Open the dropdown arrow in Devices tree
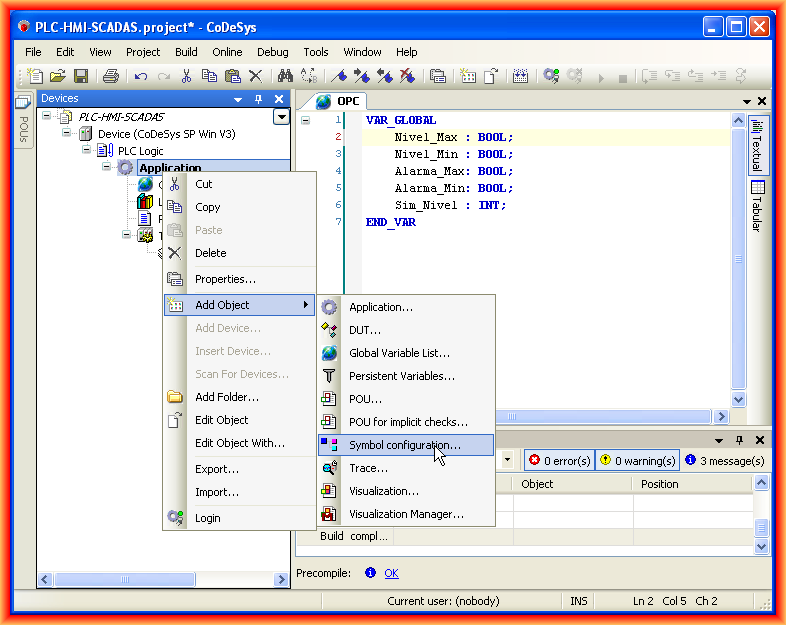Image resolution: width=786 pixels, height=625 pixels. click(281, 117)
